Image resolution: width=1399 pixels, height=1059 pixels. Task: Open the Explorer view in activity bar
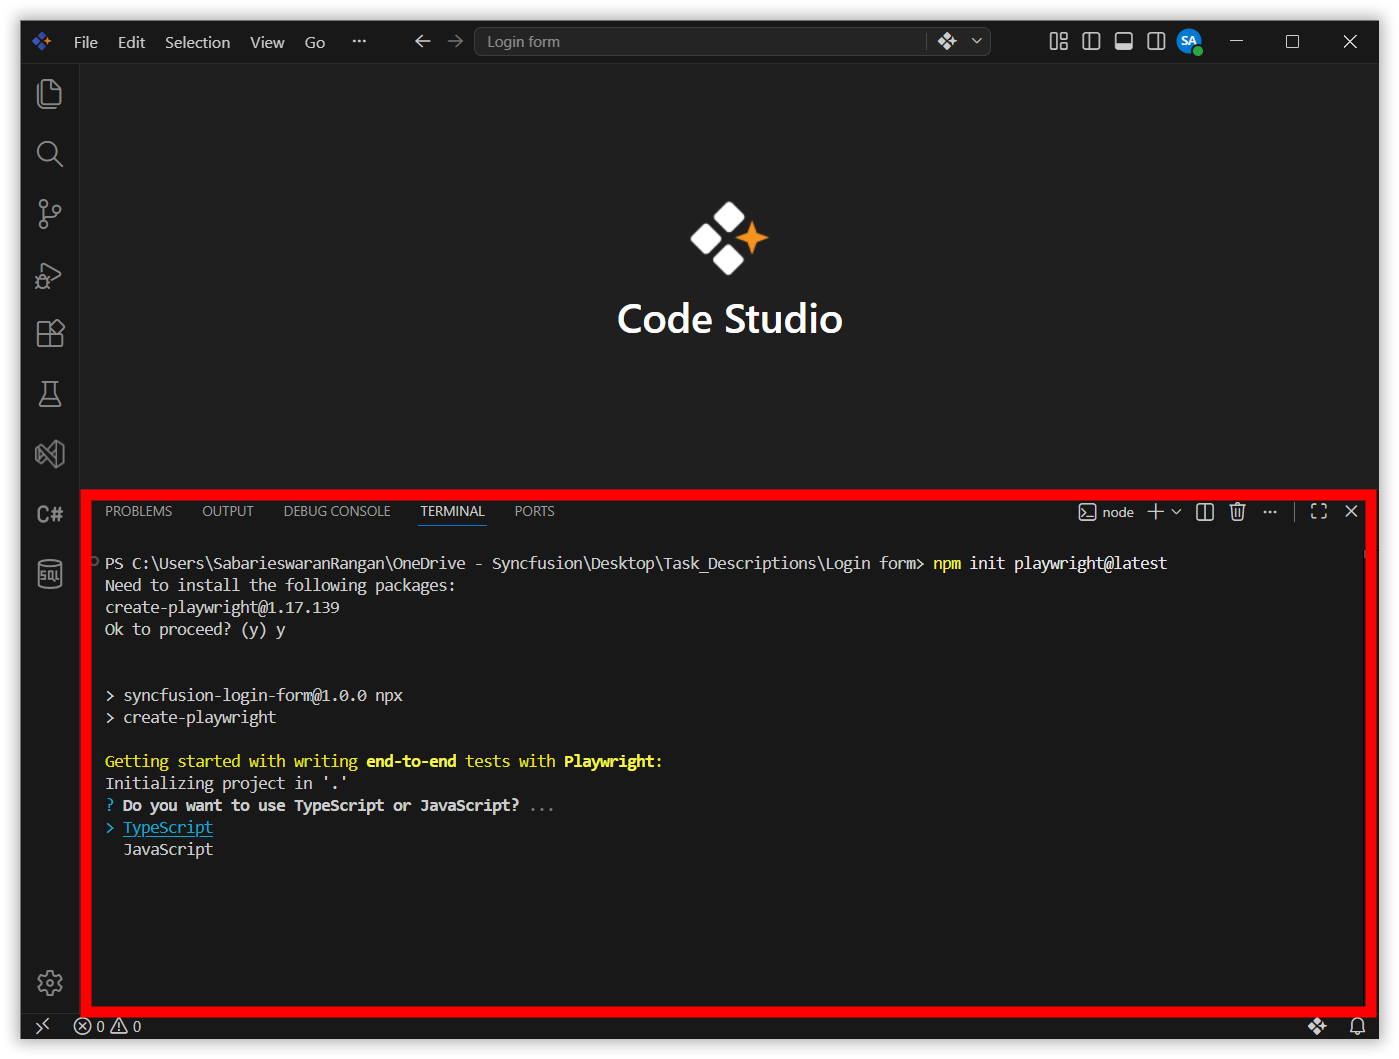point(49,94)
